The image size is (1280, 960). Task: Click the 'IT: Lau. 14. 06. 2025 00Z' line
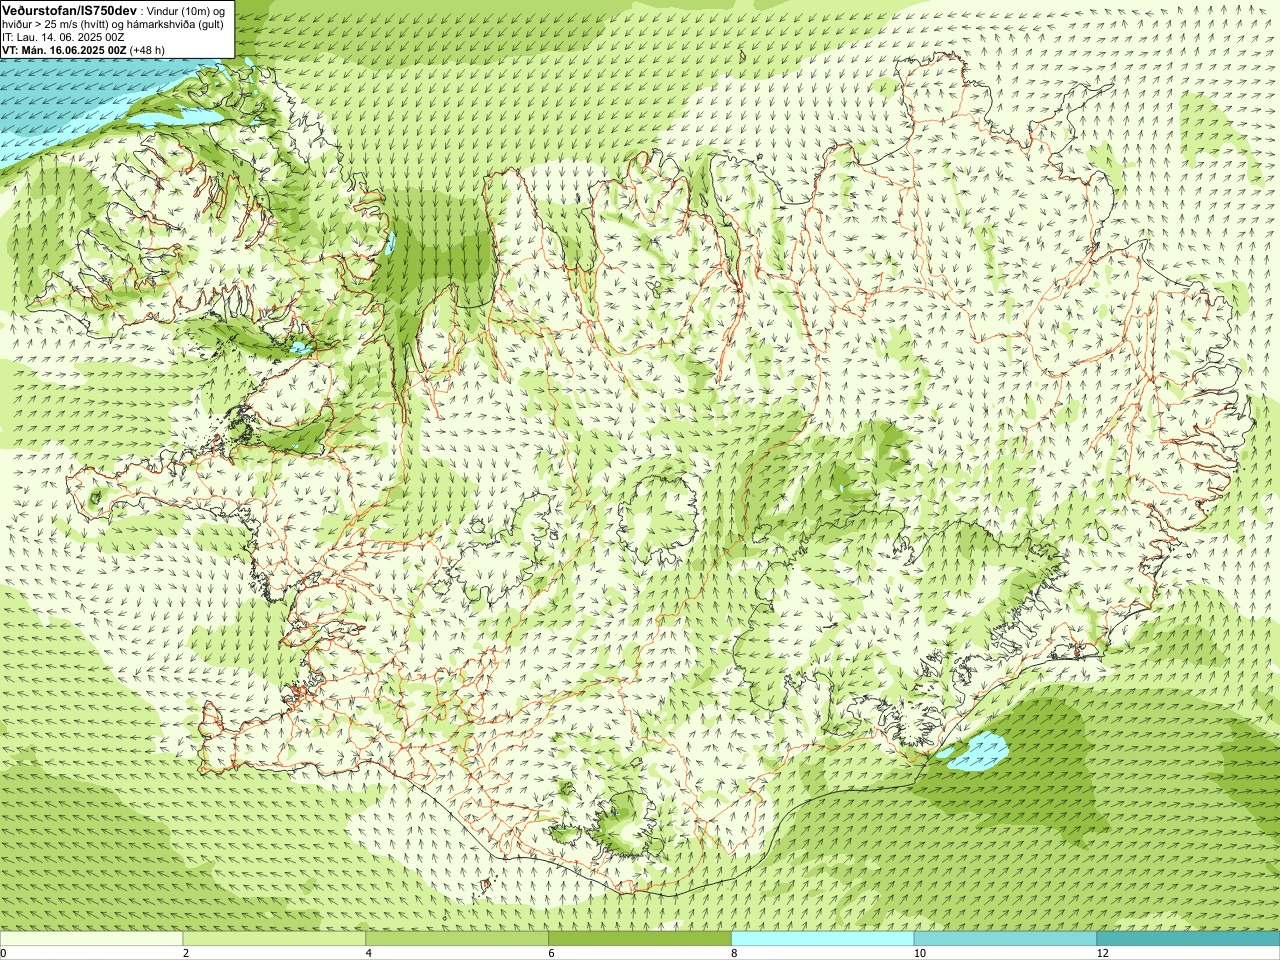(63, 37)
